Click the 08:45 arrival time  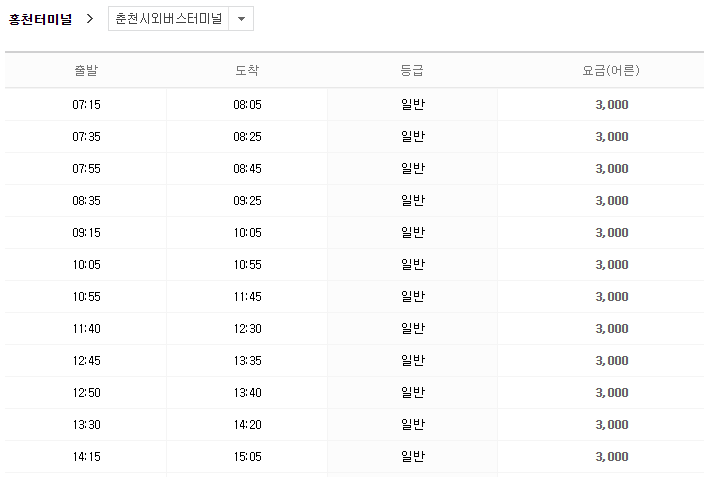(x=247, y=169)
